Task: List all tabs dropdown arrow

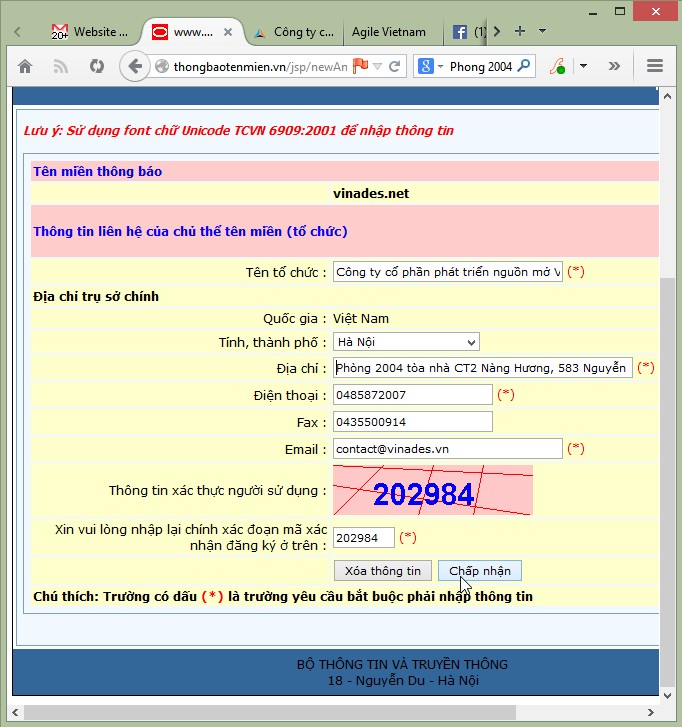Action: 542,31
